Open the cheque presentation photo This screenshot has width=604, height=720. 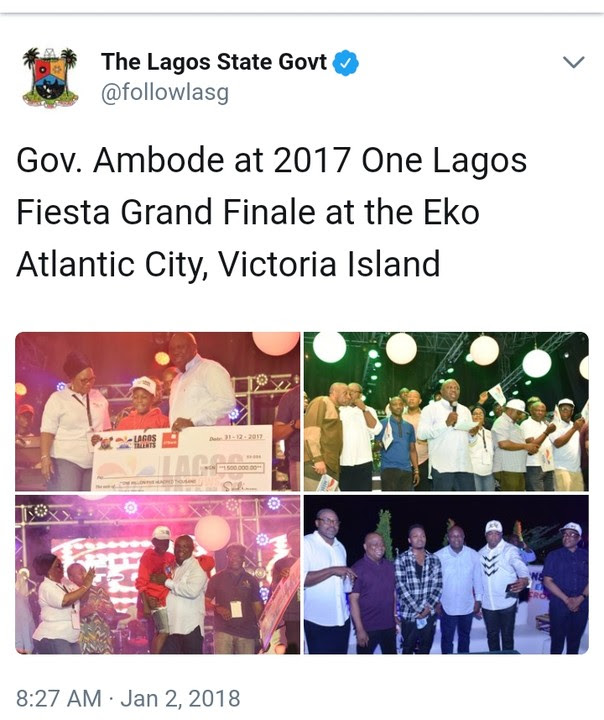(158, 411)
